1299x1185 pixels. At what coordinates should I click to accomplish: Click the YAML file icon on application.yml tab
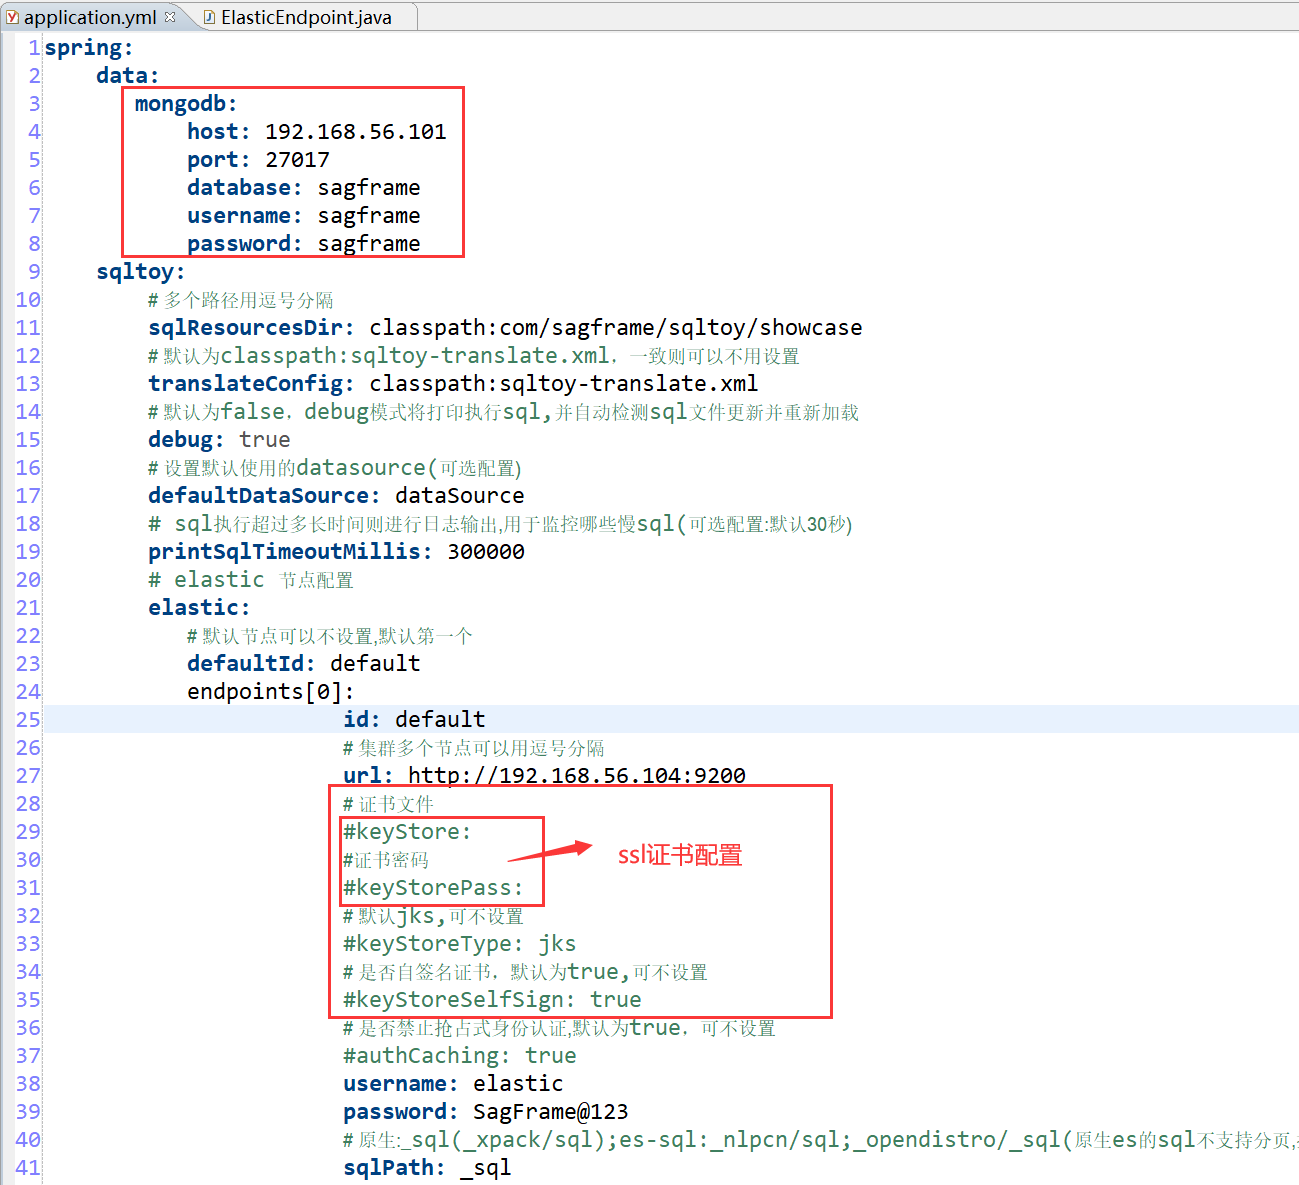pos(12,17)
